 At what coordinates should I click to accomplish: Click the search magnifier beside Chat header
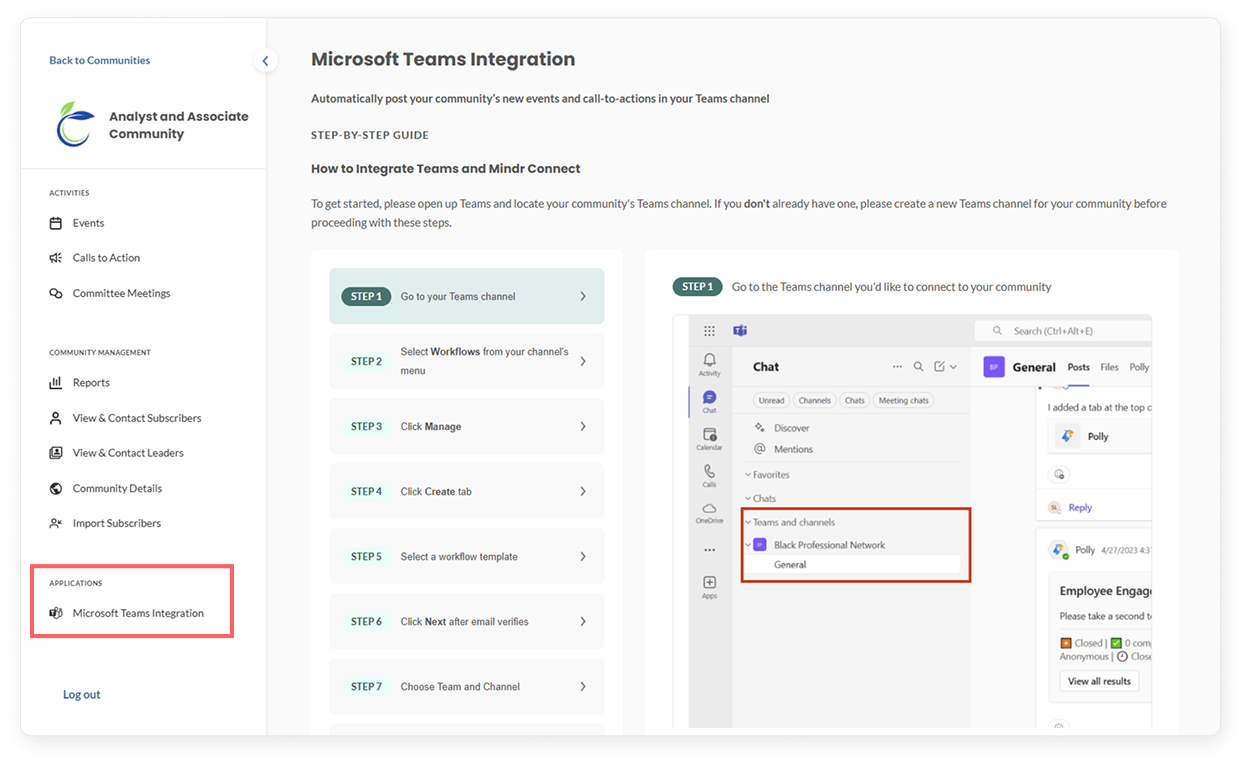coord(918,367)
